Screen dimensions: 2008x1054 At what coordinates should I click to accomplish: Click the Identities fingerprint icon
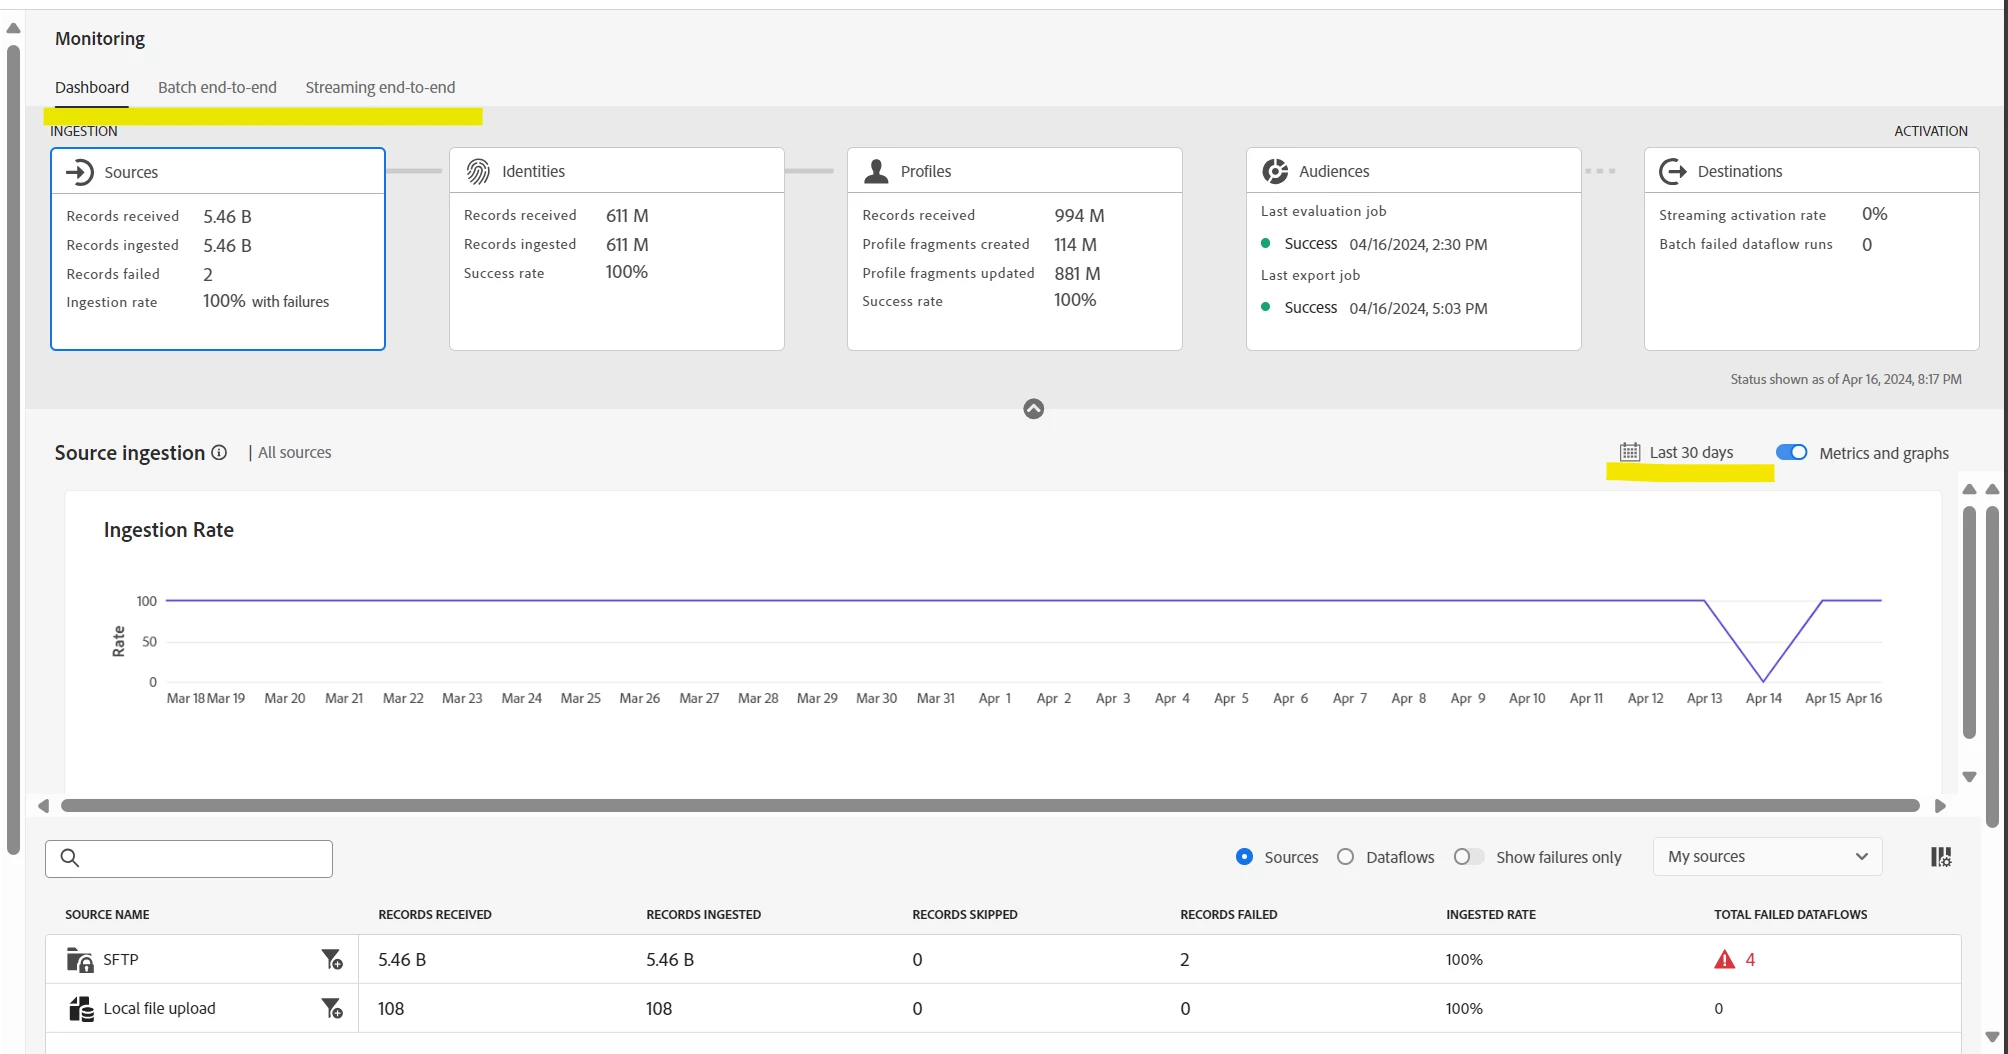(x=478, y=172)
